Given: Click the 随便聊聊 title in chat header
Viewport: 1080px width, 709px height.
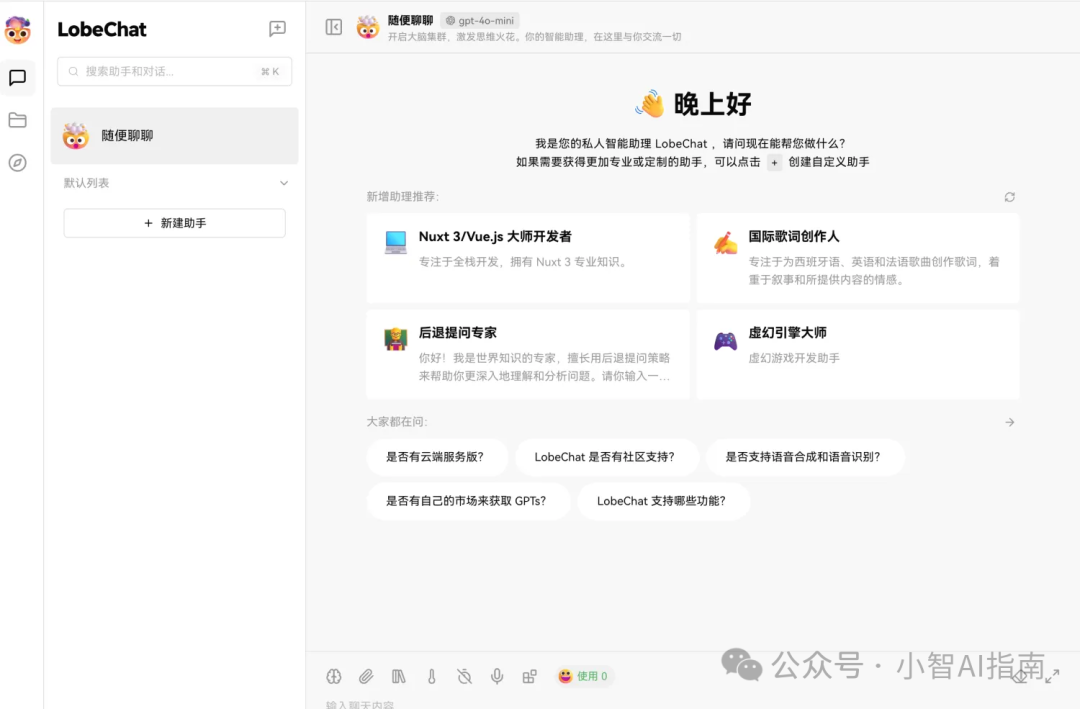Looking at the screenshot, I should pyautogui.click(x=411, y=21).
